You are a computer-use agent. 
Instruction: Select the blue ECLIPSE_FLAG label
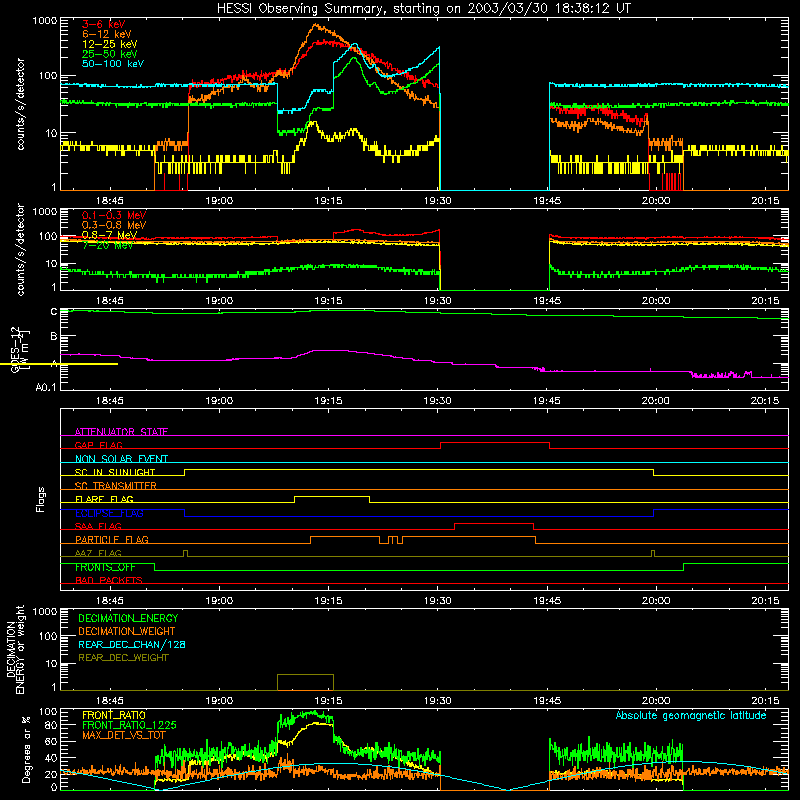(x=109, y=513)
